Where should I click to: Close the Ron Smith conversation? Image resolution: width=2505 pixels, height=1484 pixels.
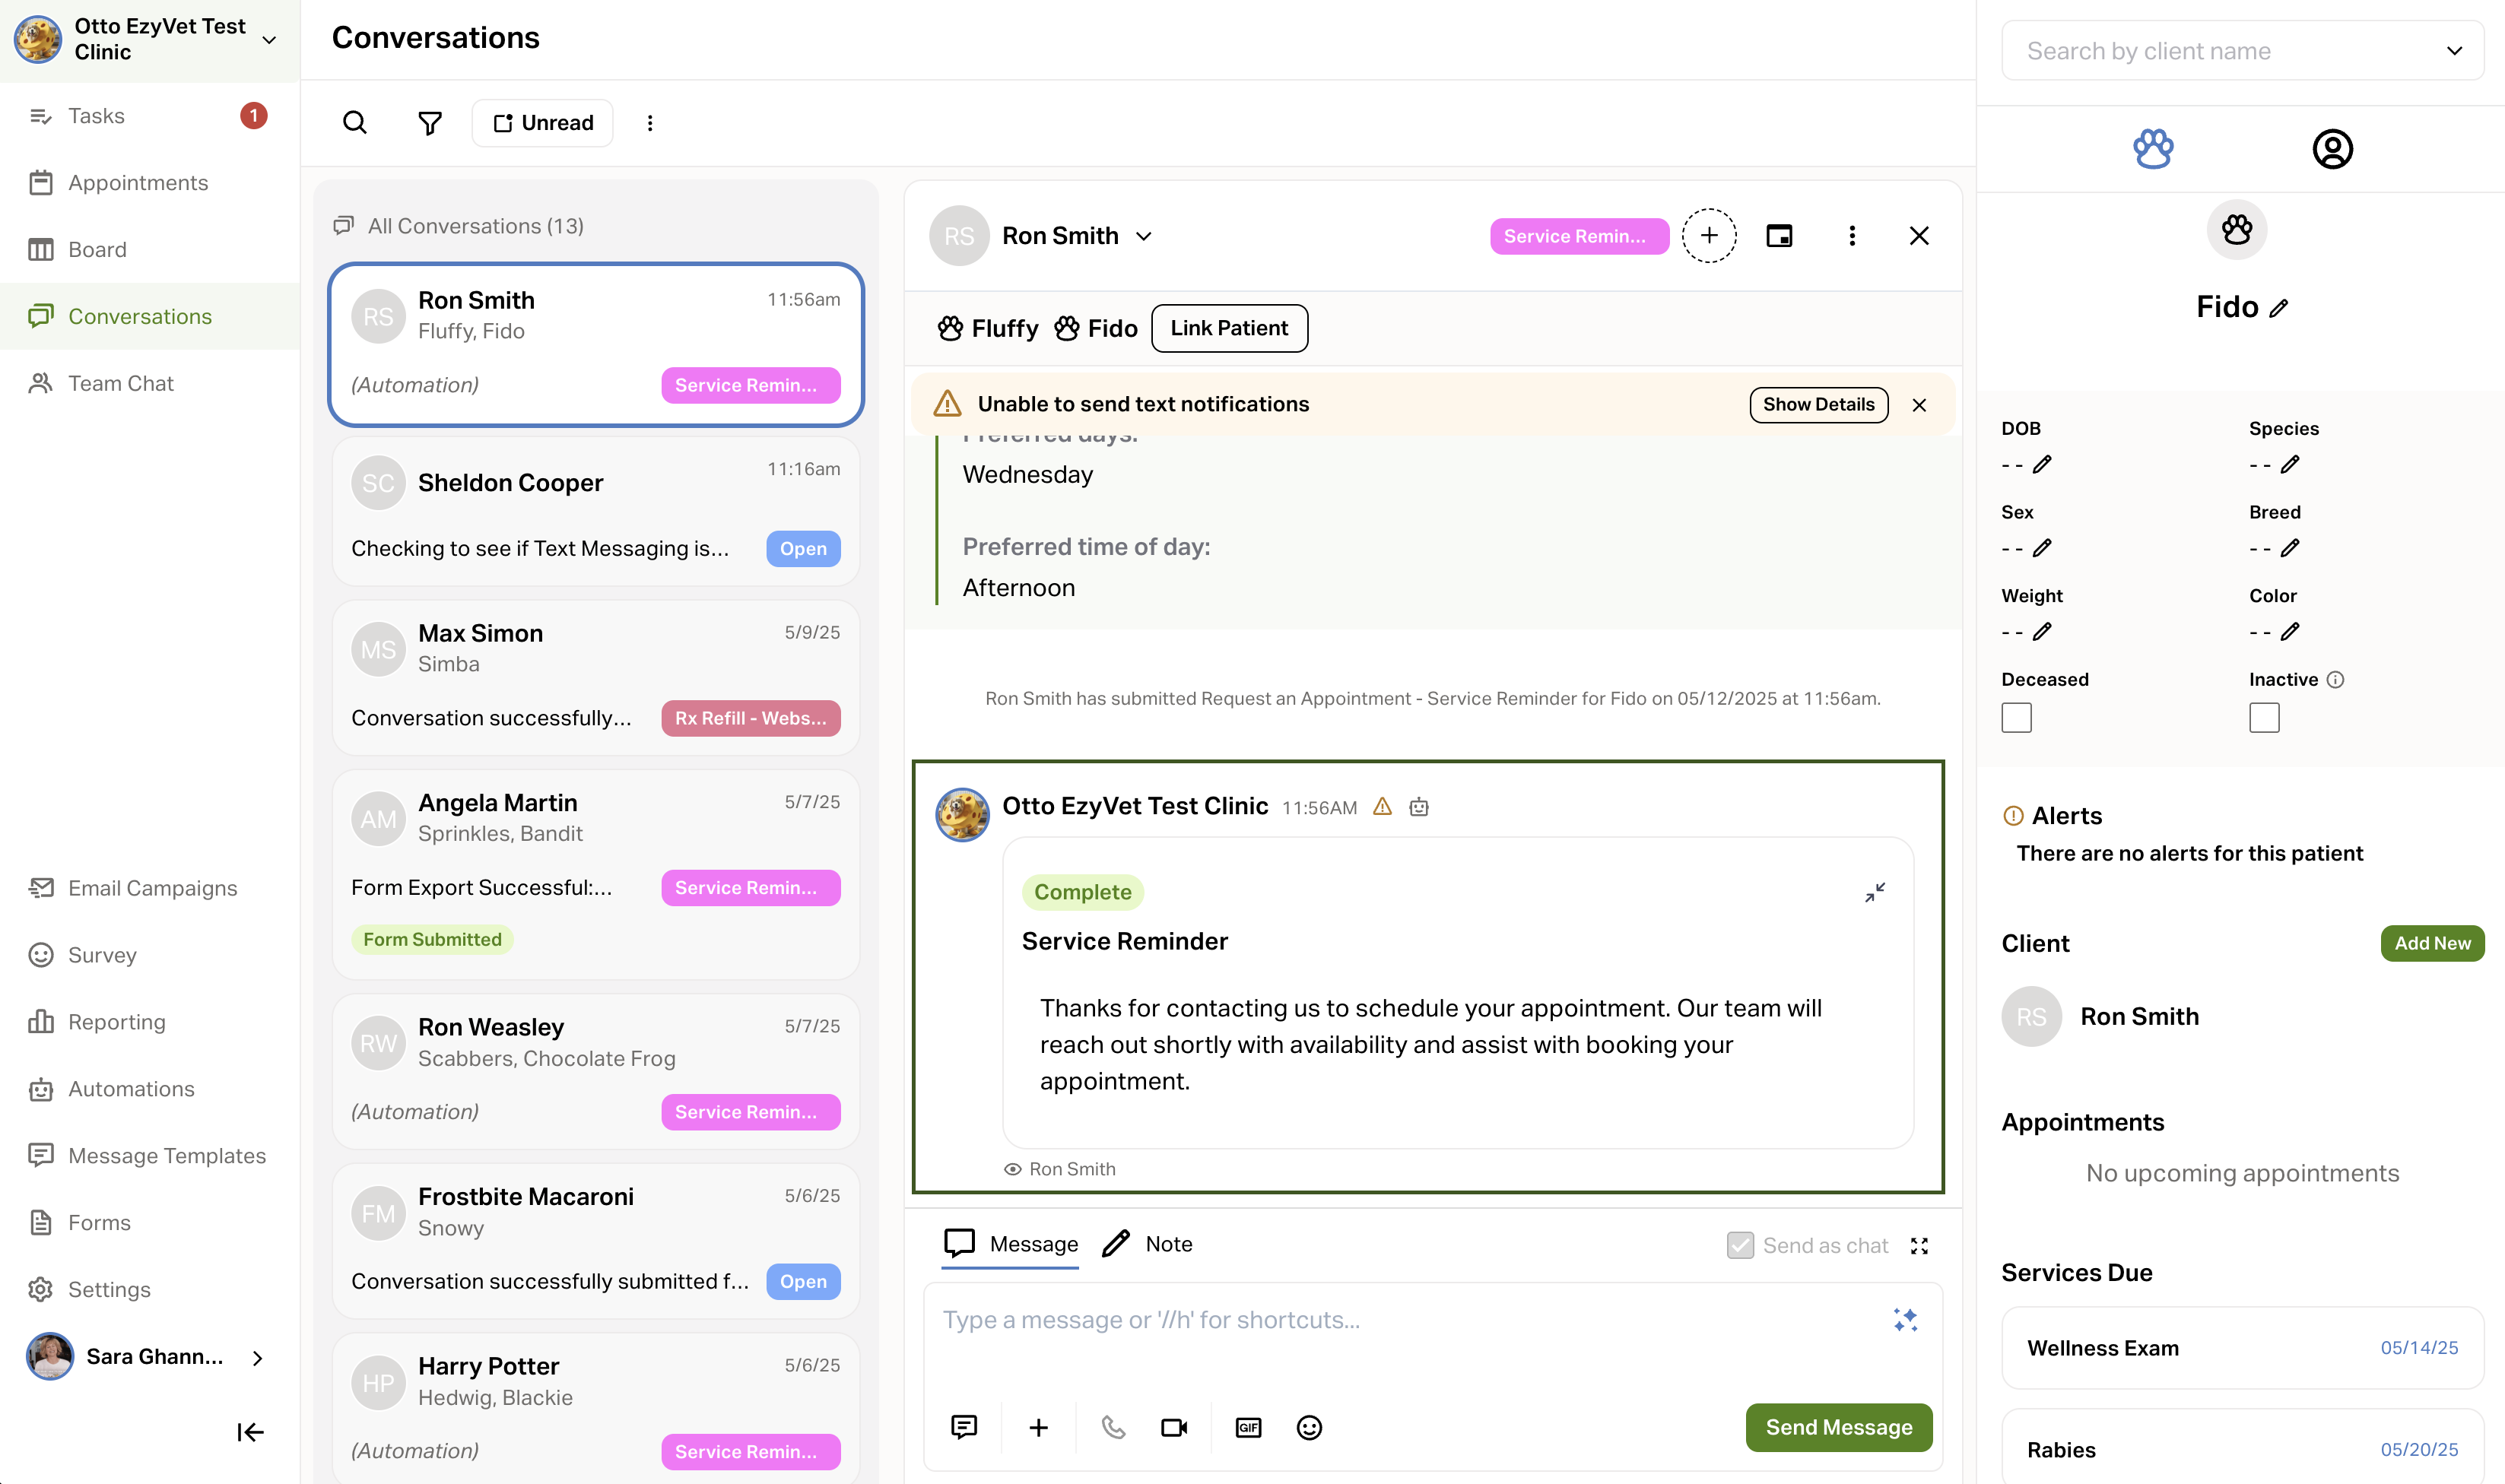pyautogui.click(x=1919, y=236)
